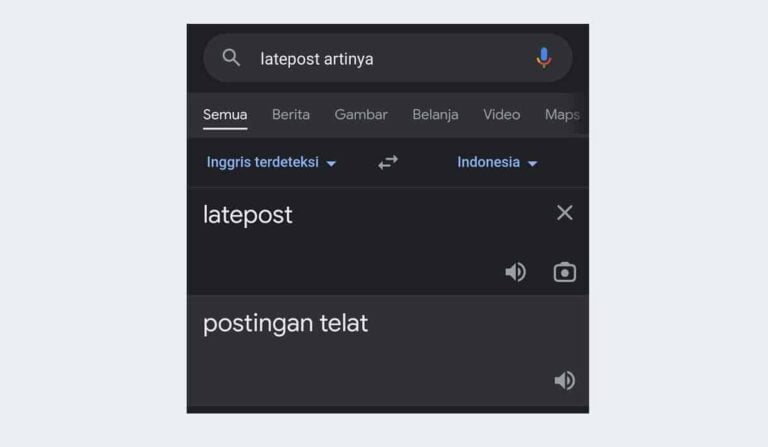Image resolution: width=768 pixels, height=447 pixels.
Task: Open the Belanja tab
Action: tap(435, 115)
